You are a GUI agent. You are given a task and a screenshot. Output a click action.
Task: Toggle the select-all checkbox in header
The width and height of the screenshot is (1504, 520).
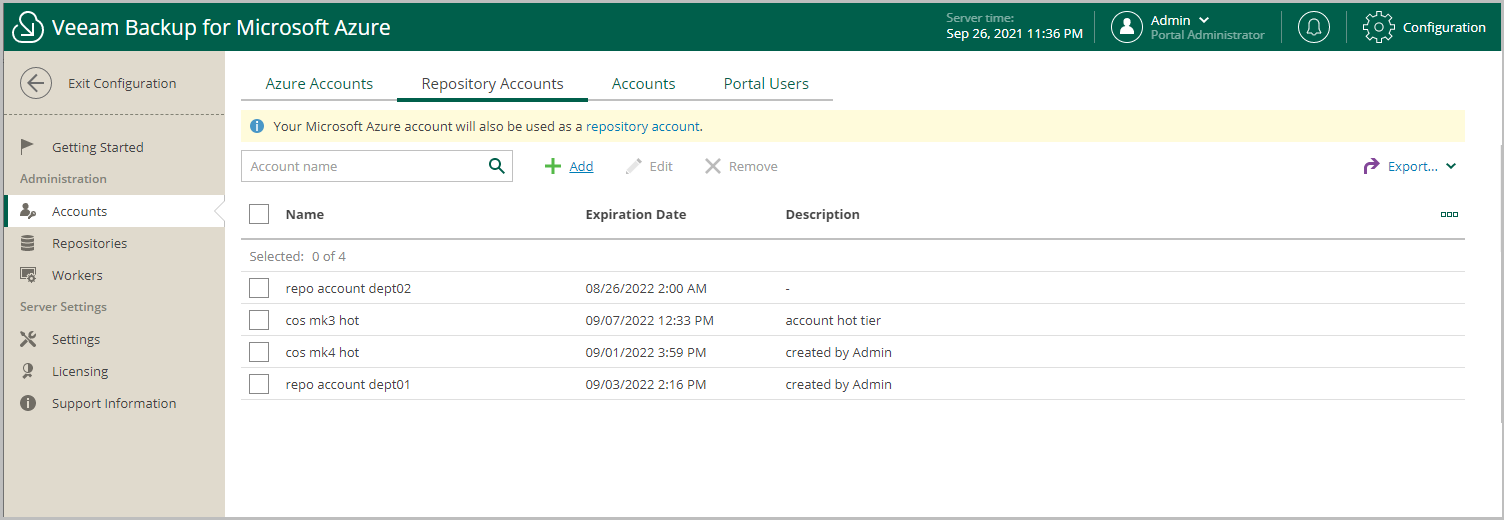point(259,214)
